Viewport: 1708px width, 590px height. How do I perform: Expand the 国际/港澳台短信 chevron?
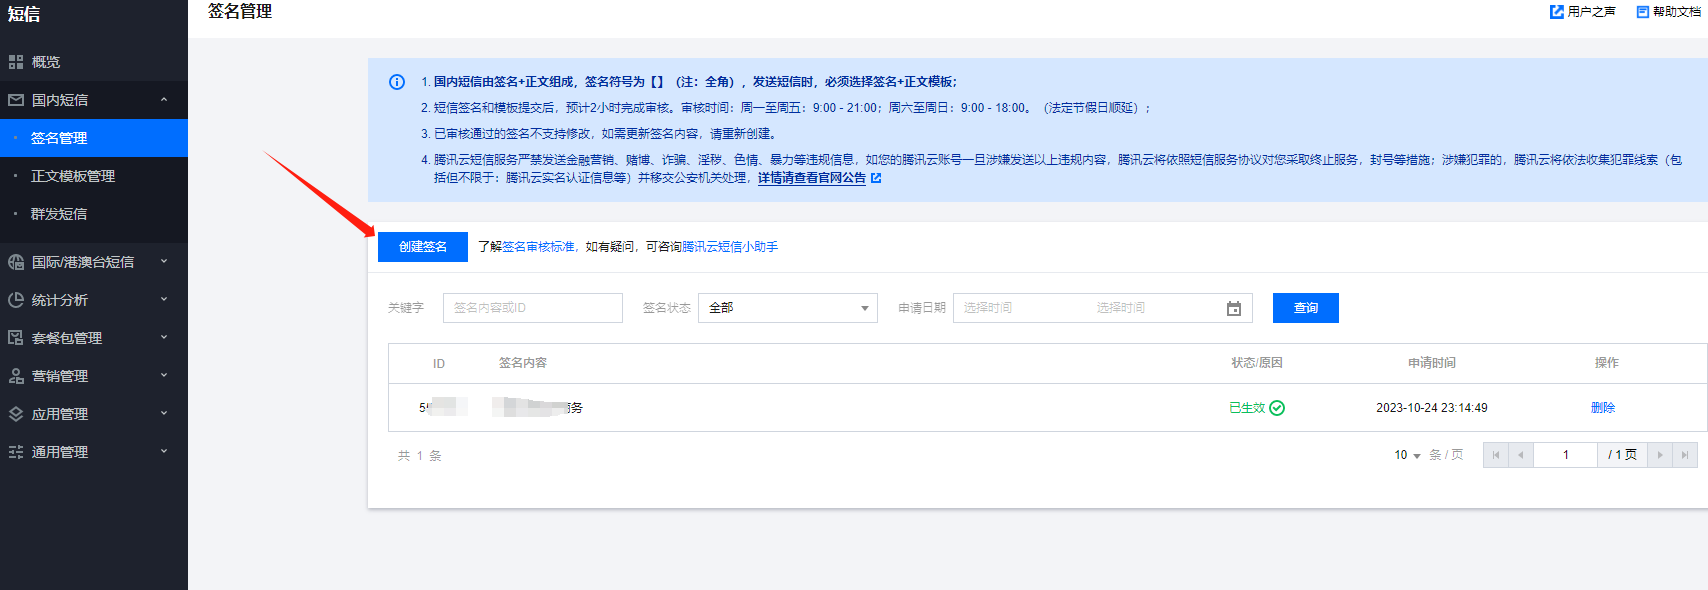click(164, 262)
